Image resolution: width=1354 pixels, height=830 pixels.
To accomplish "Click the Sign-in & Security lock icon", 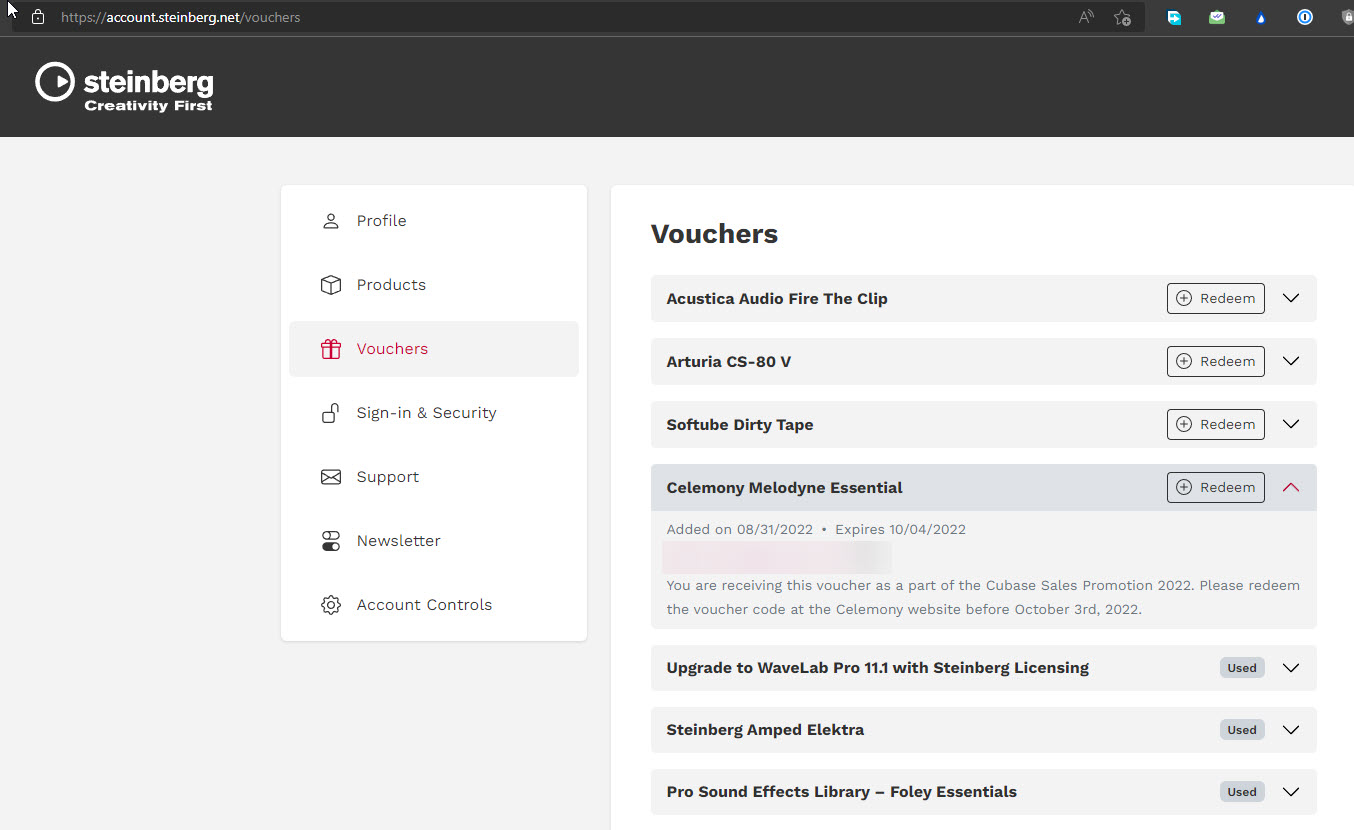I will 331,413.
